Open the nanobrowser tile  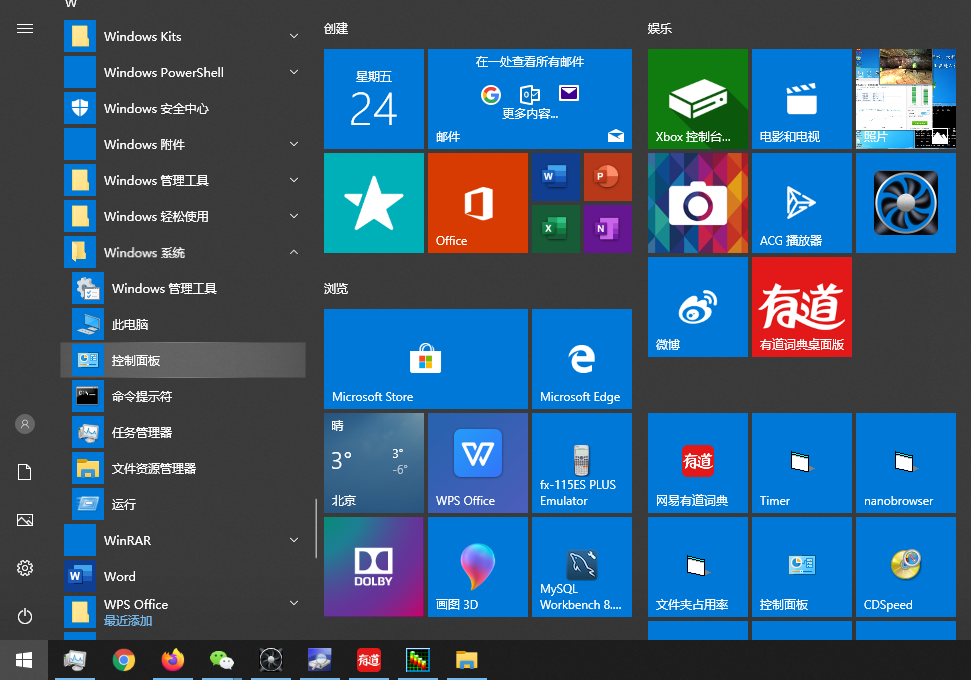pyautogui.click(x=906, y=463)
